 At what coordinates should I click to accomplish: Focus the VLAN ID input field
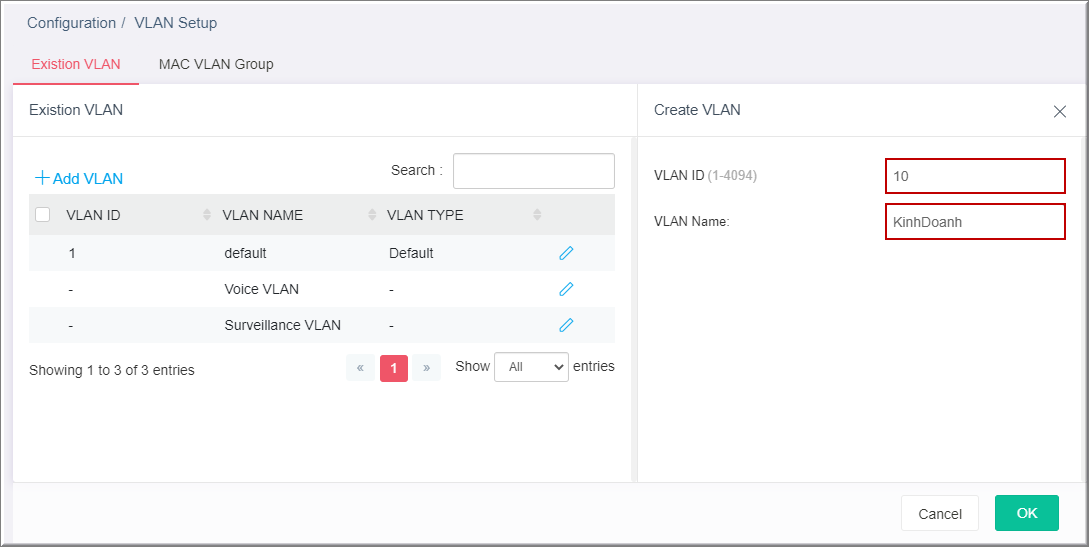point(975,176)
